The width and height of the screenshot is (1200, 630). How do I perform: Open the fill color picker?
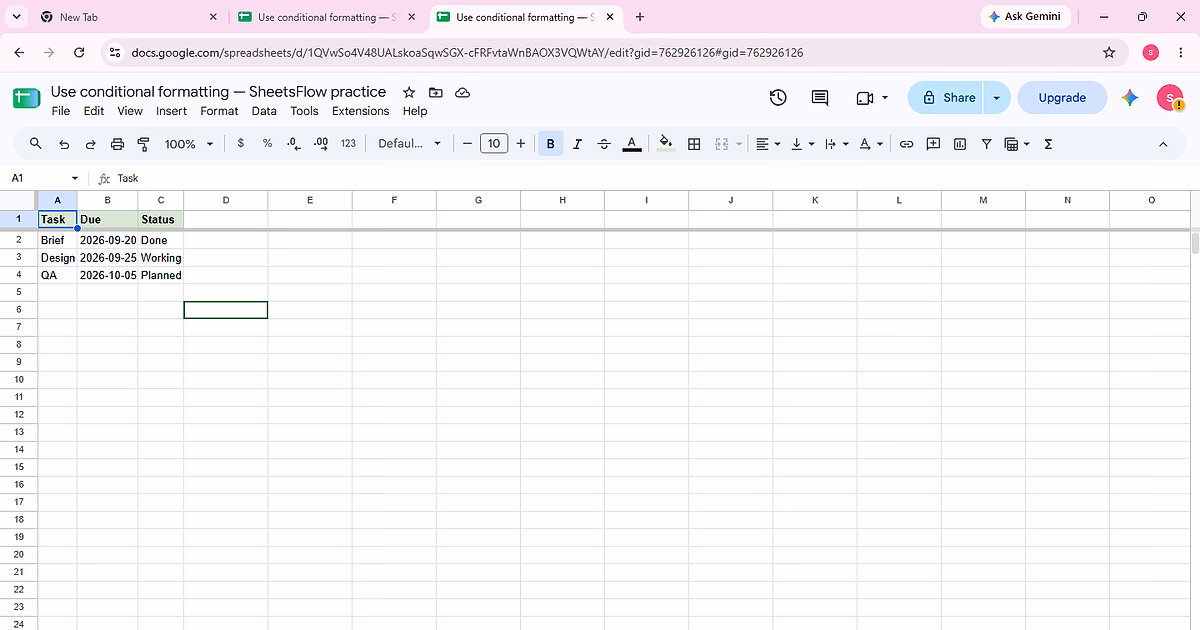pos(666,144)
